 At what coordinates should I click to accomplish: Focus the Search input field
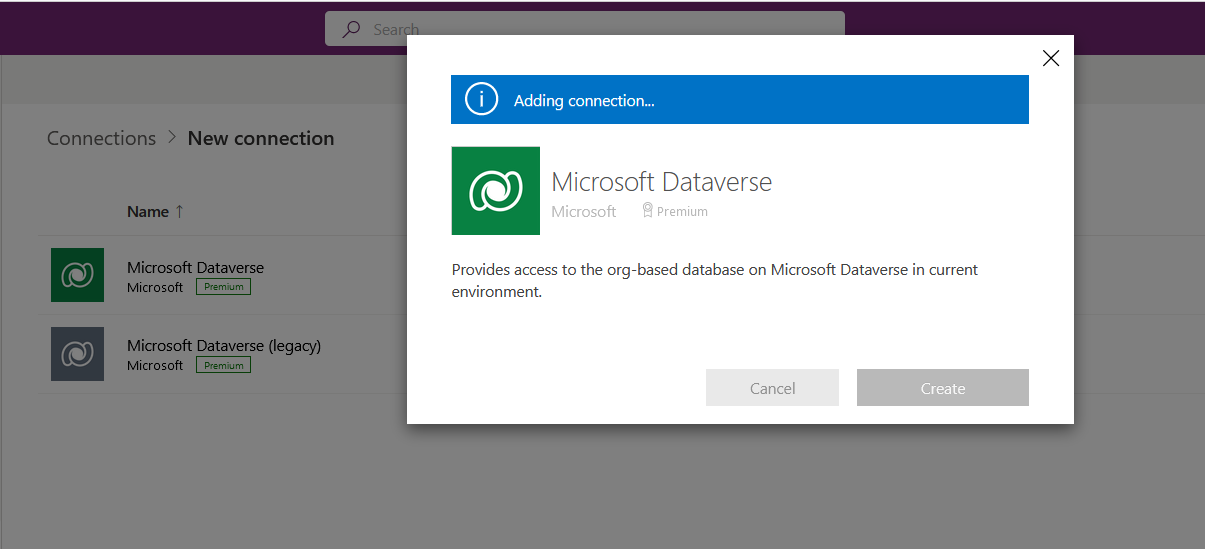coord(585,29)
